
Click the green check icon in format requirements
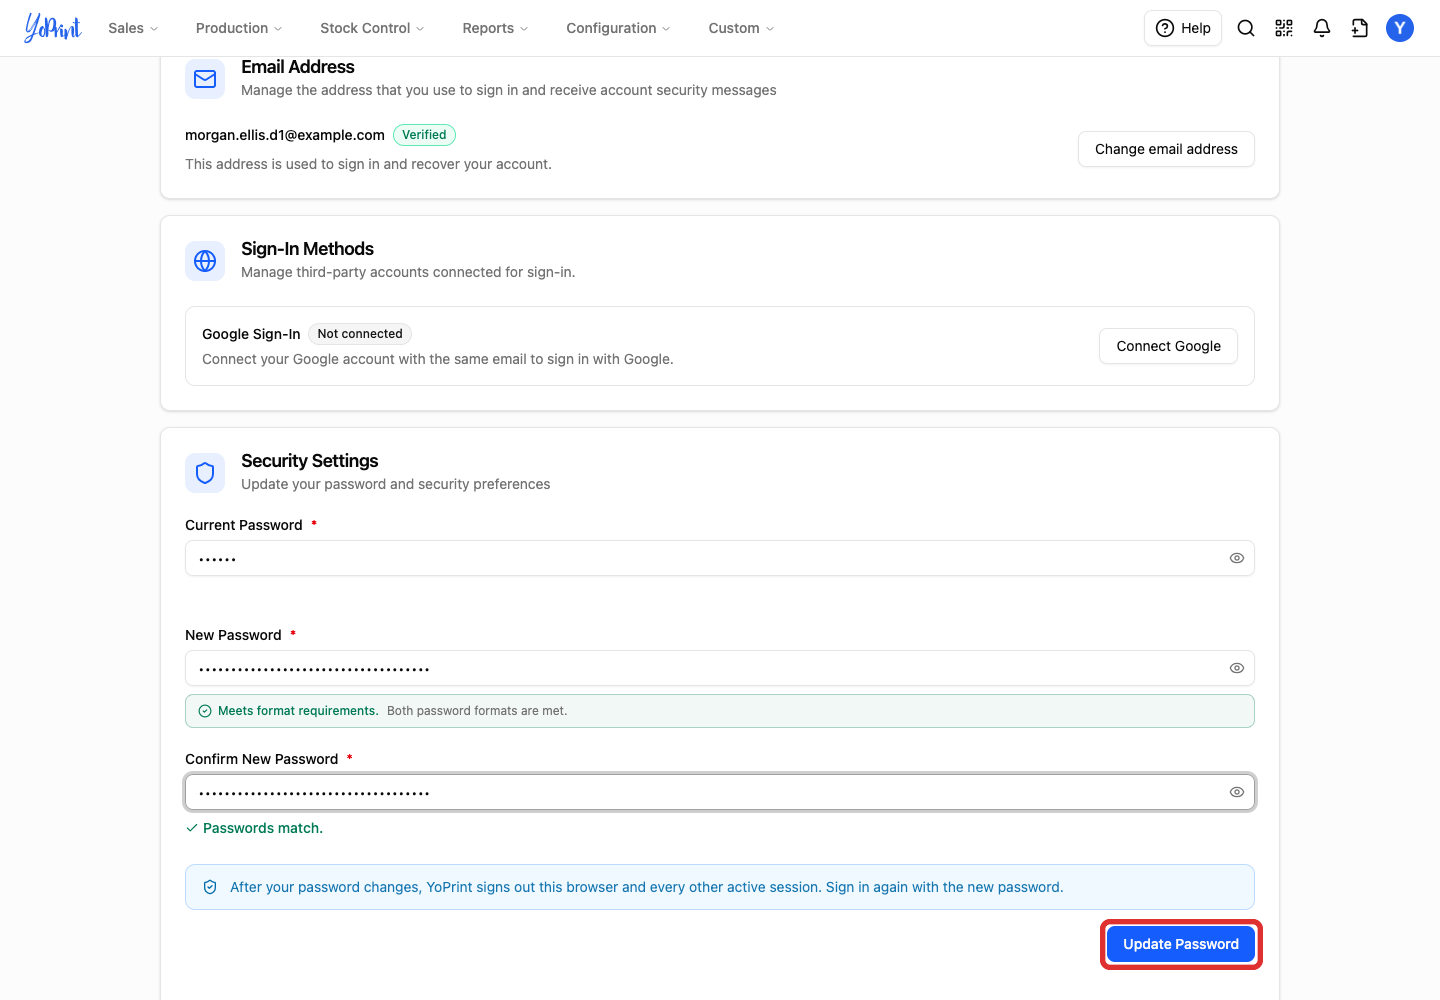coord(205,711)
